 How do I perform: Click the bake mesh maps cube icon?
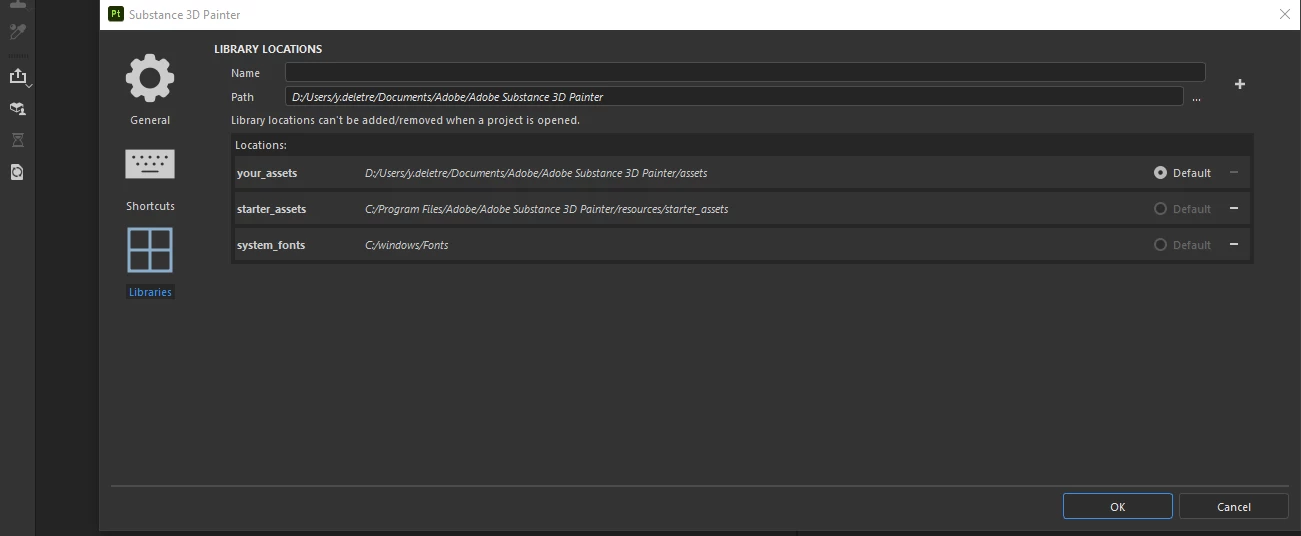[x=17, y=108]
